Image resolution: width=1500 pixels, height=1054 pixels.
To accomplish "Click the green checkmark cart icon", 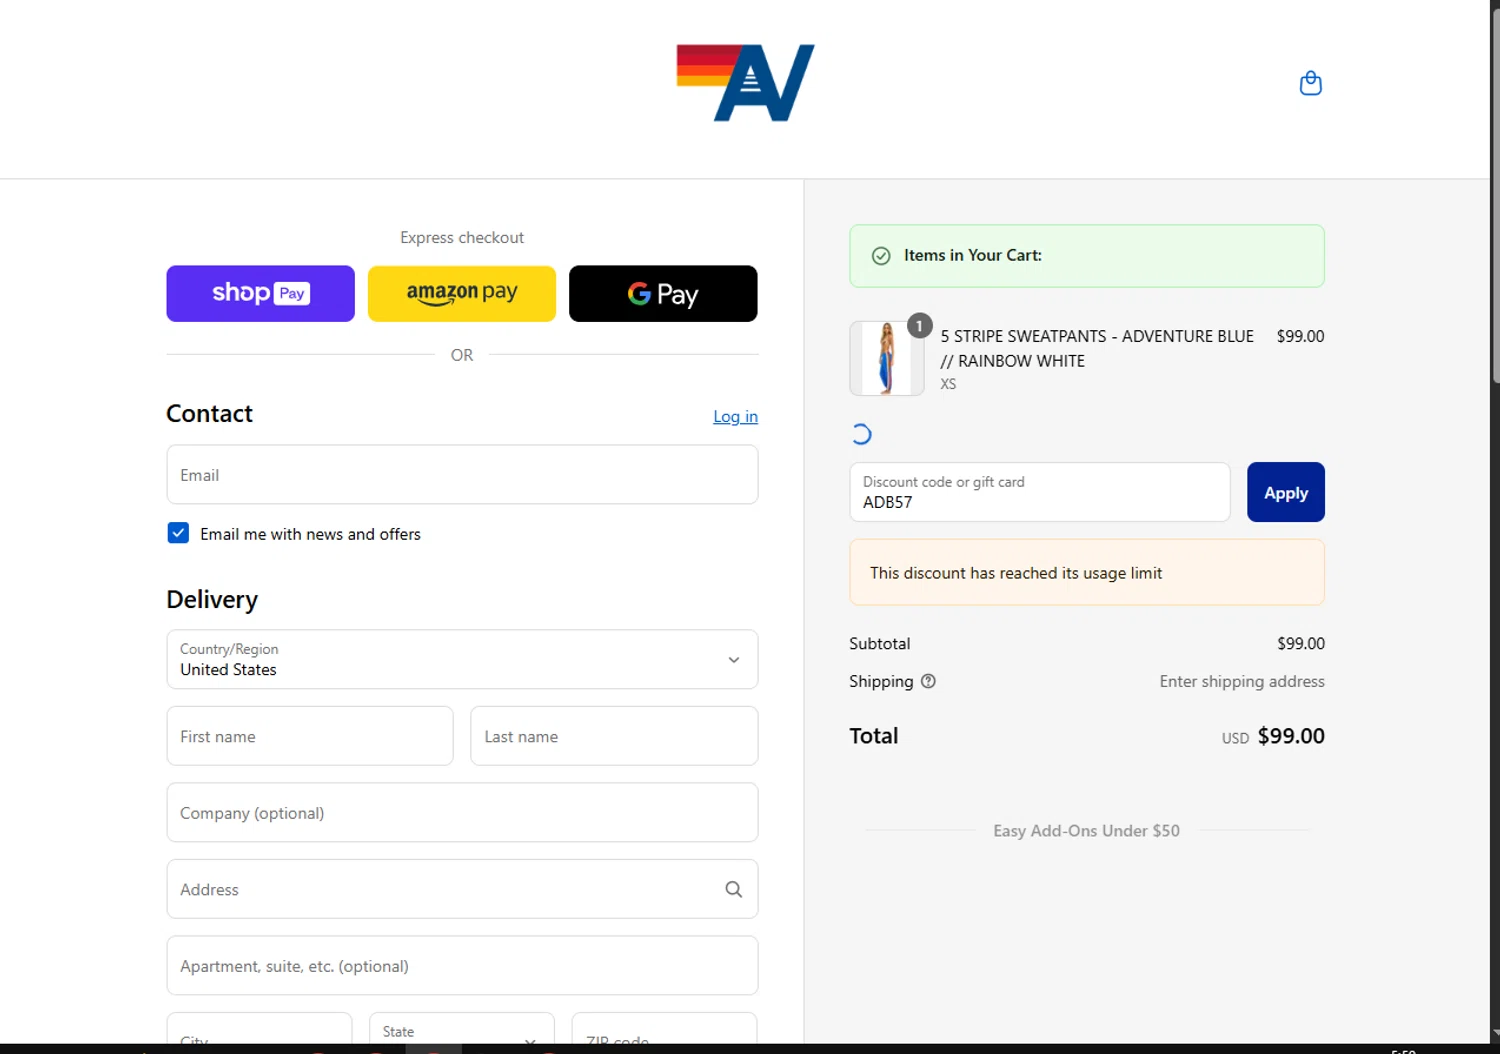I will (881, 256).
